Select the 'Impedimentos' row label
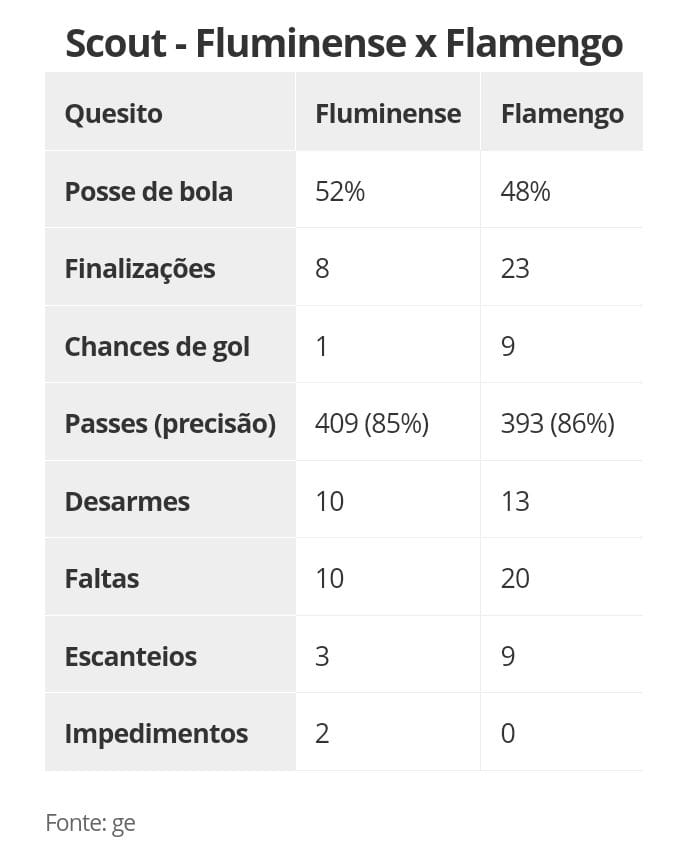Screen dimensions: 676x863 coord(156,733)
